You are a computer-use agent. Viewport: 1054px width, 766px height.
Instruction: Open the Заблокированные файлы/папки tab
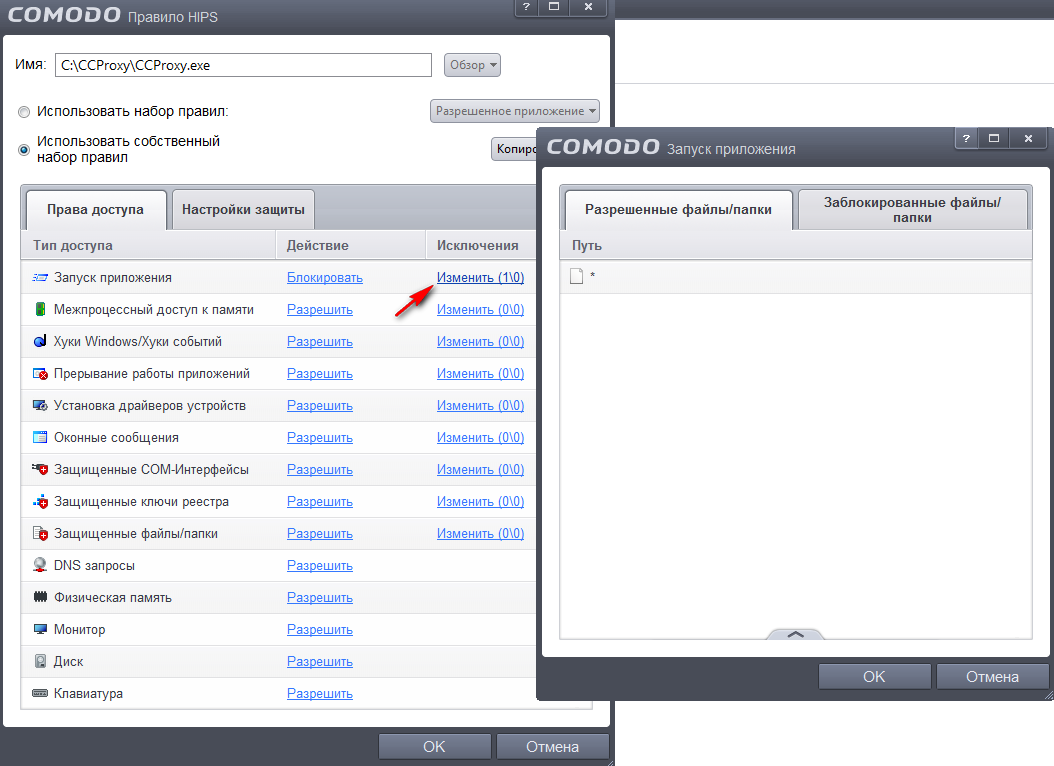(x=913, y=210)
